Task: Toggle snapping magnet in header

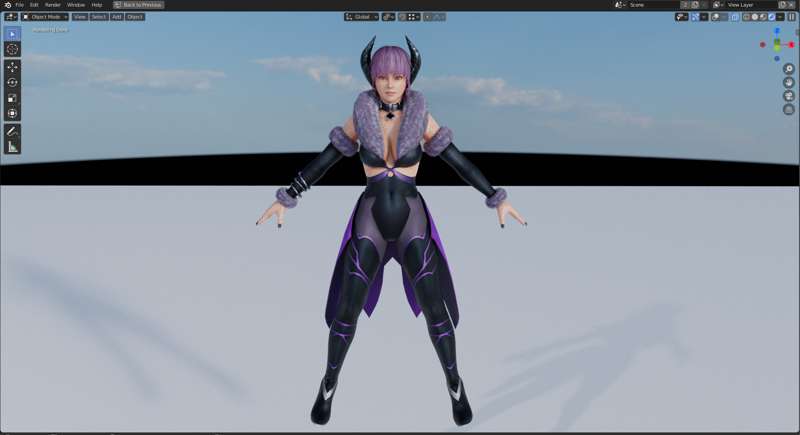Action: pos(402,17)
